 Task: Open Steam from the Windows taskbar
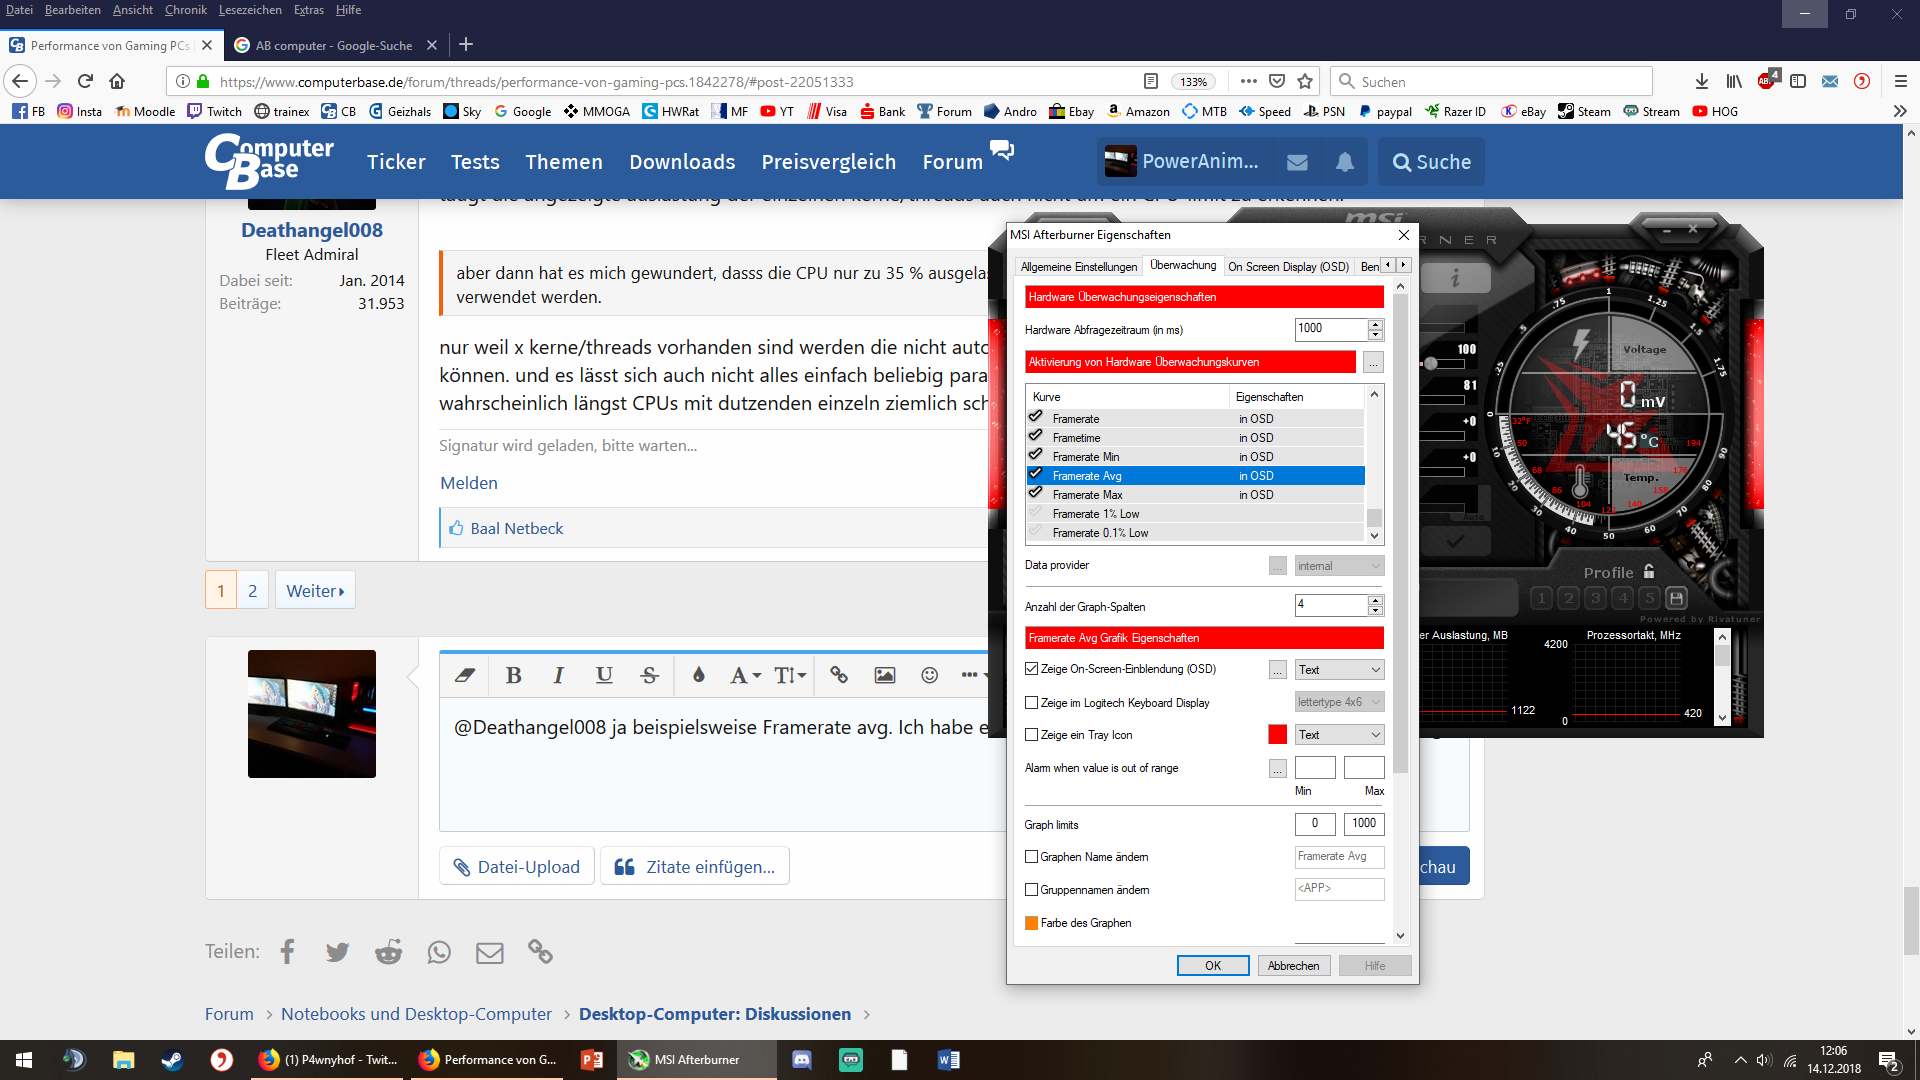172,1060
